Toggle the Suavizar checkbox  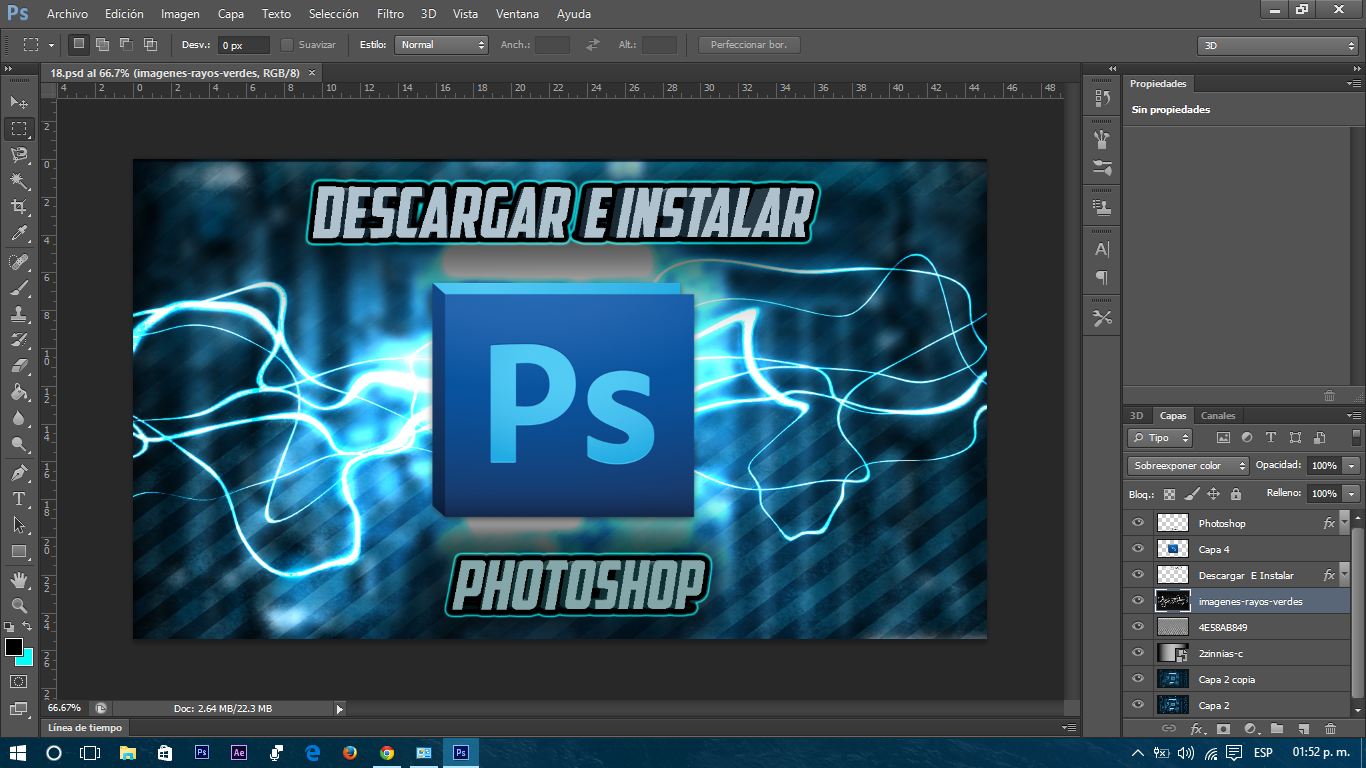tap(287, 45)
